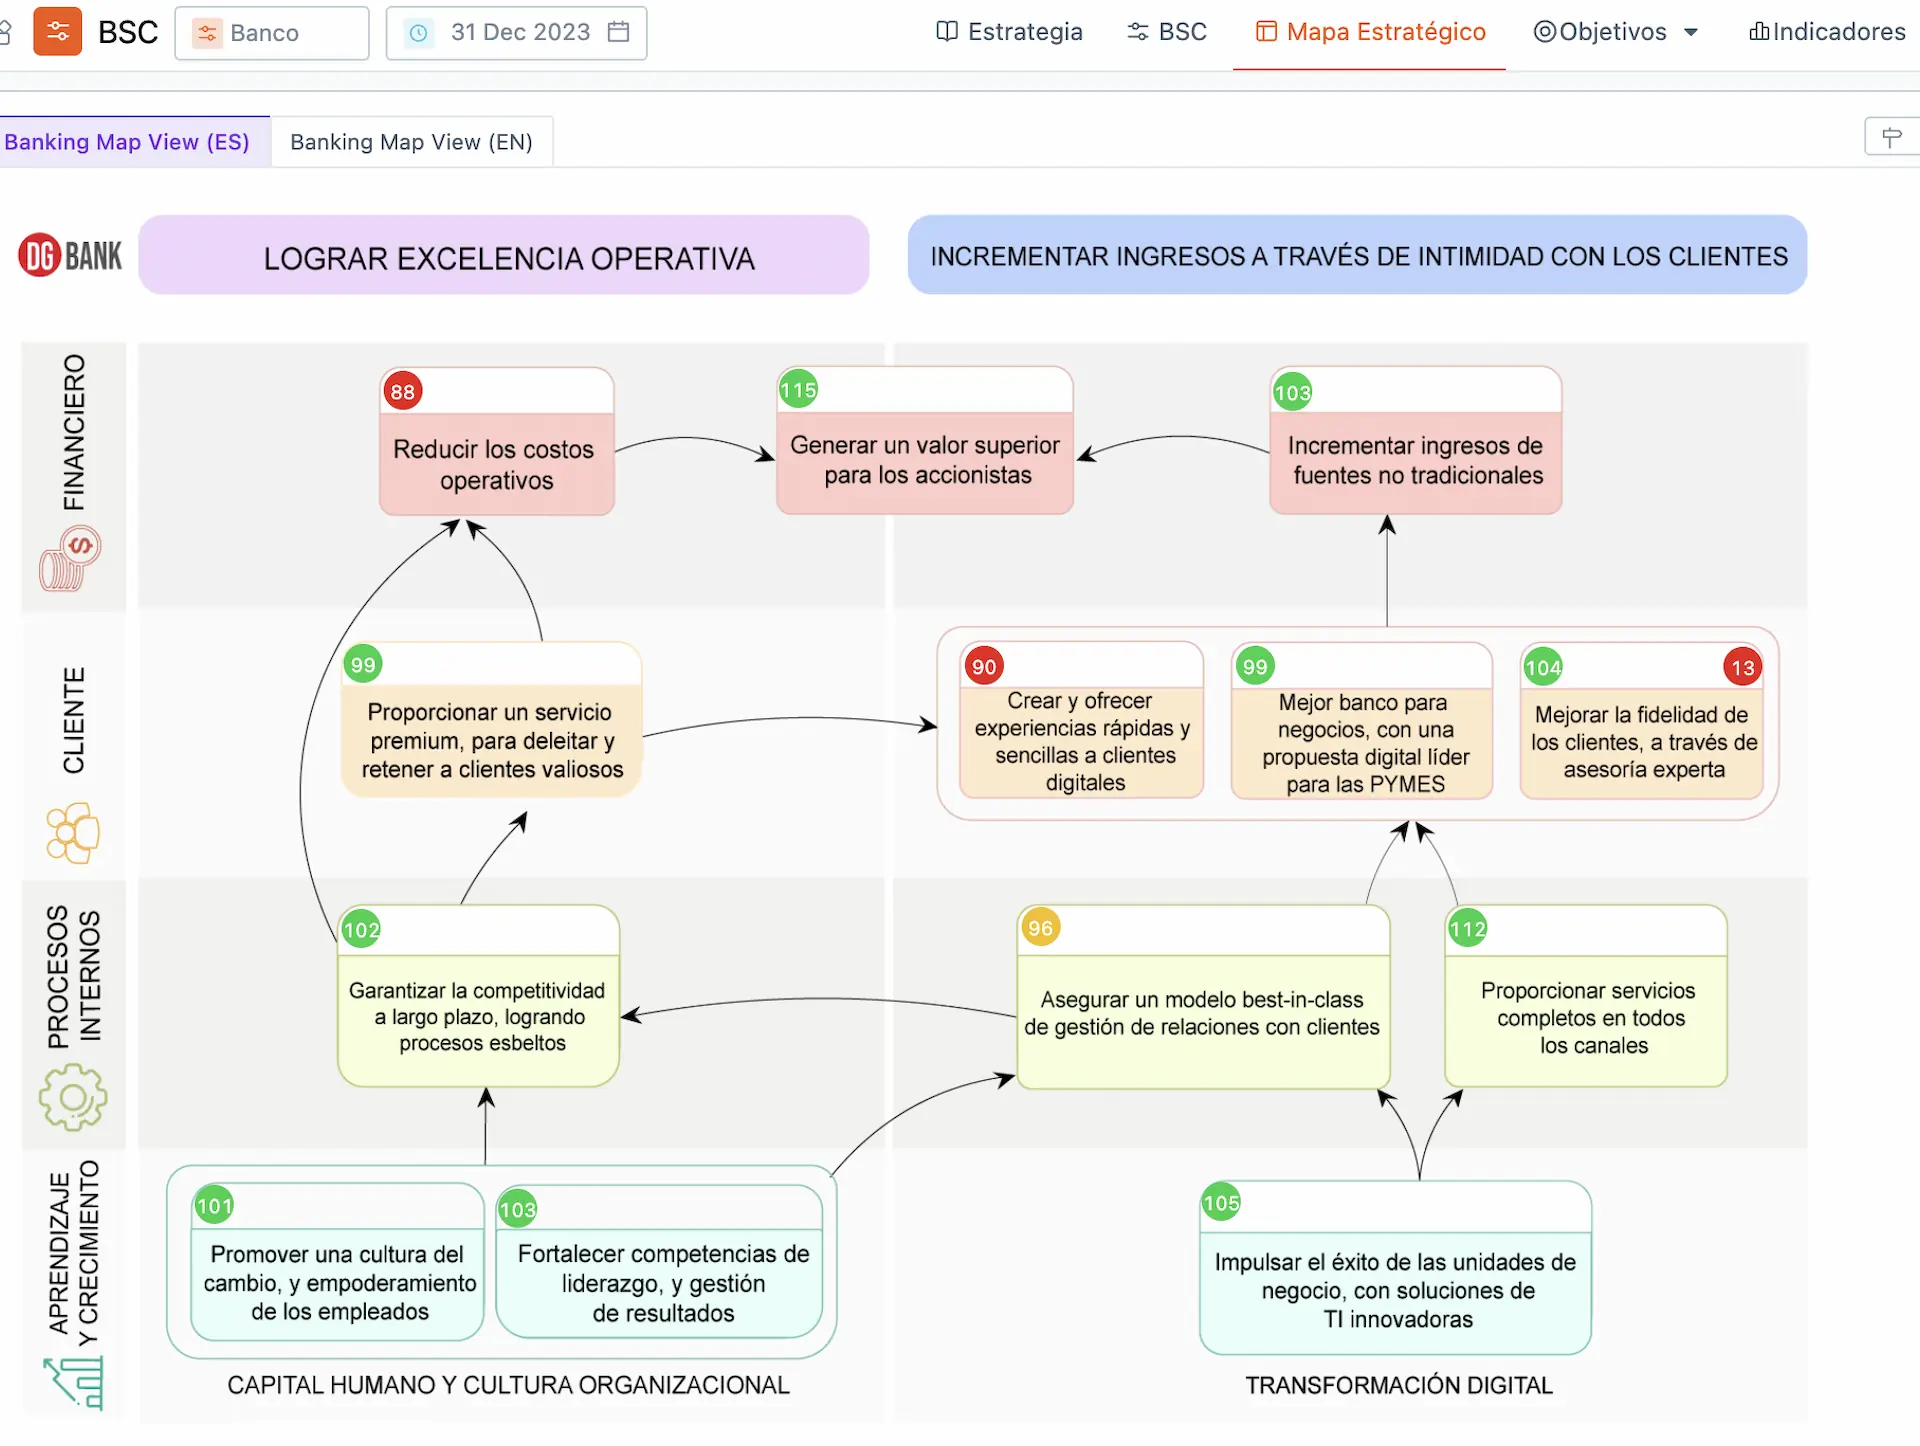Expand the Objetivos dropdown arrow

[1691, 32]
